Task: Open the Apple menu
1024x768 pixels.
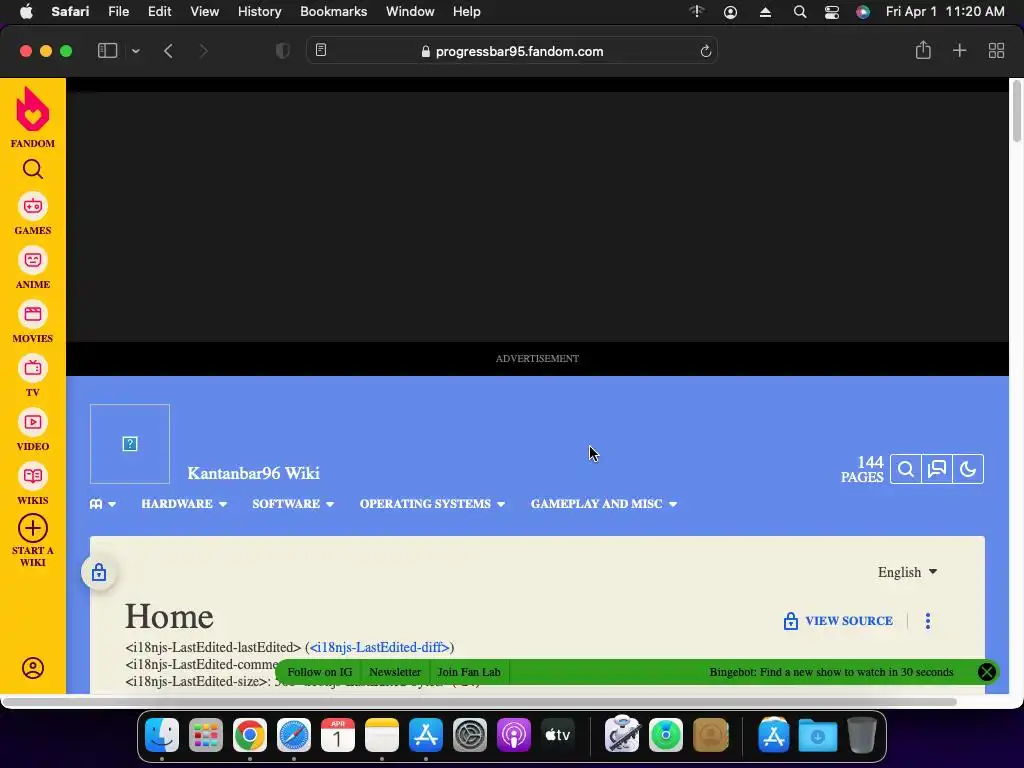Action: pos(26,12)
